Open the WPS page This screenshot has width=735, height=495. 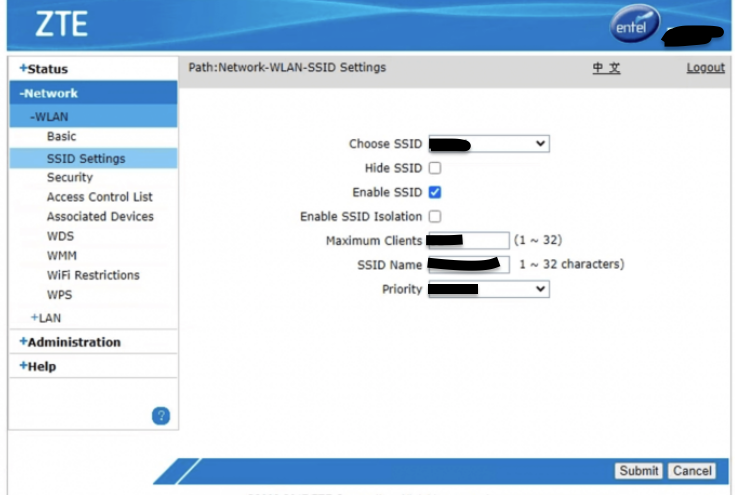(60, 295)
